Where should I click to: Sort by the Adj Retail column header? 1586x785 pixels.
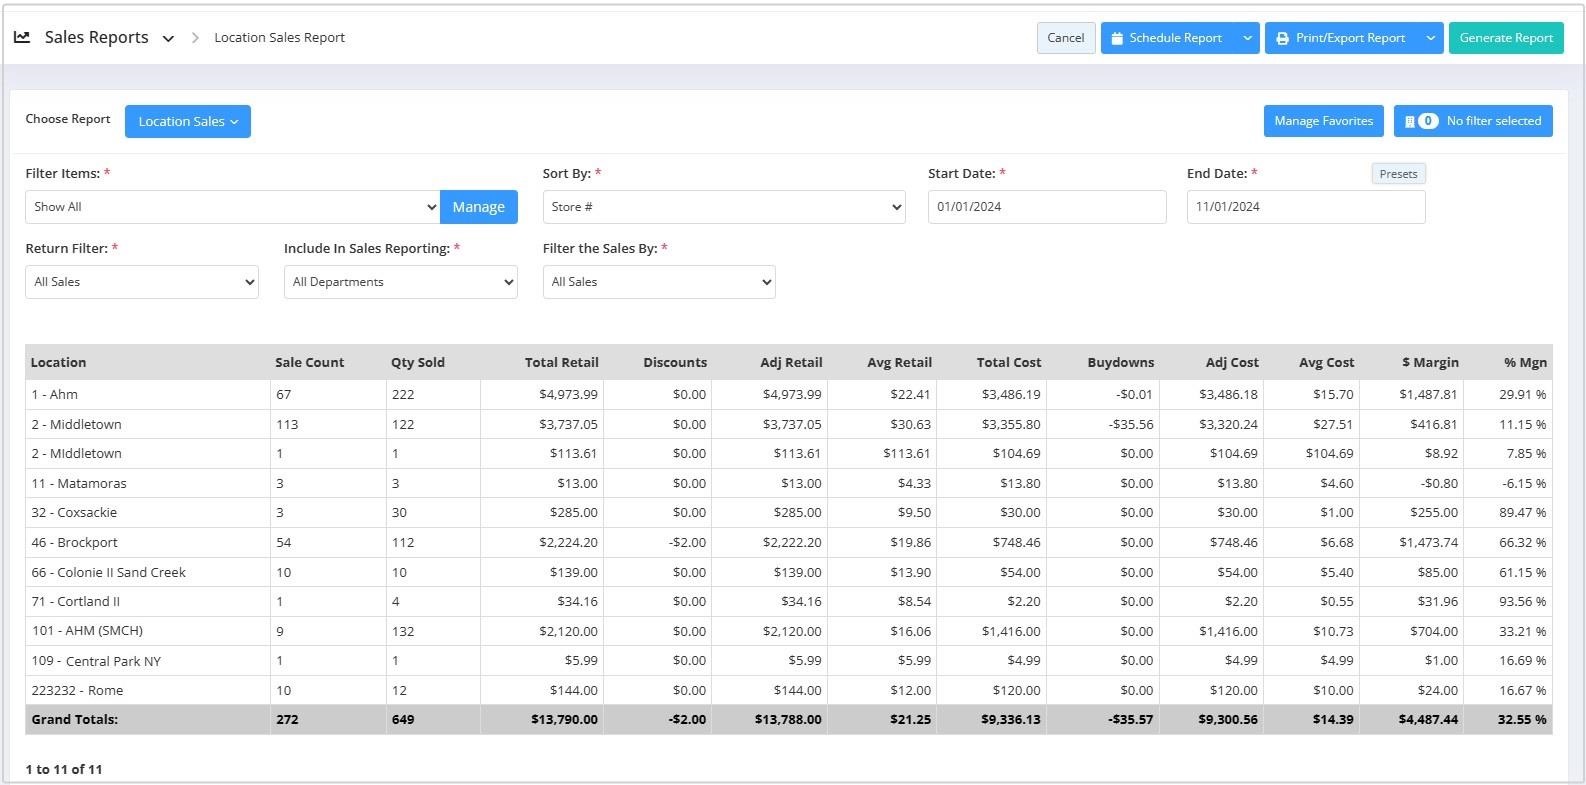tap(791, 362)
